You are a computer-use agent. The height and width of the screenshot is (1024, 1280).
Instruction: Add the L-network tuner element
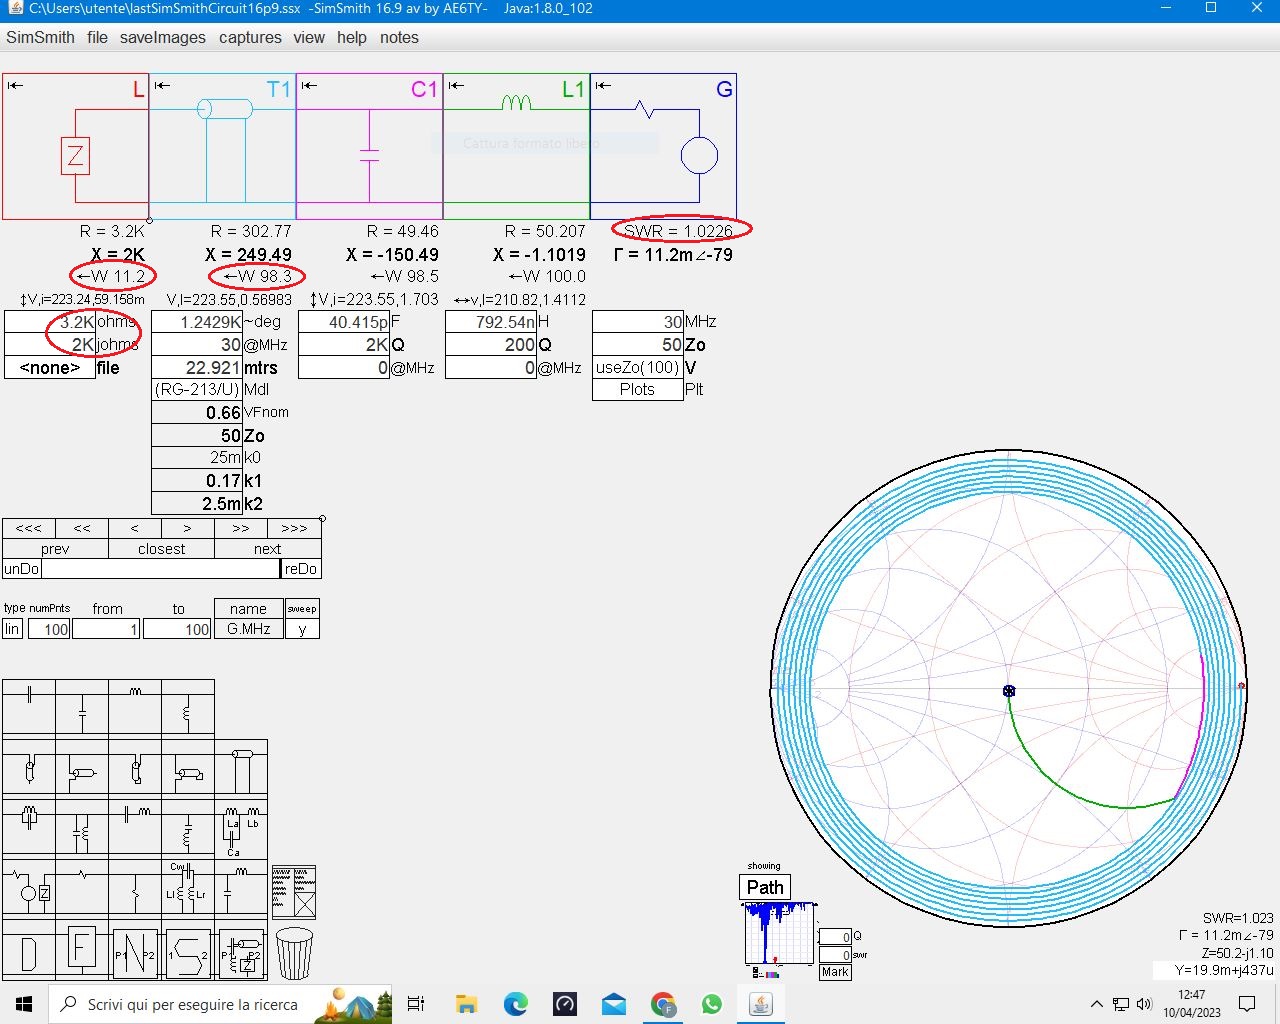point(241,887)
